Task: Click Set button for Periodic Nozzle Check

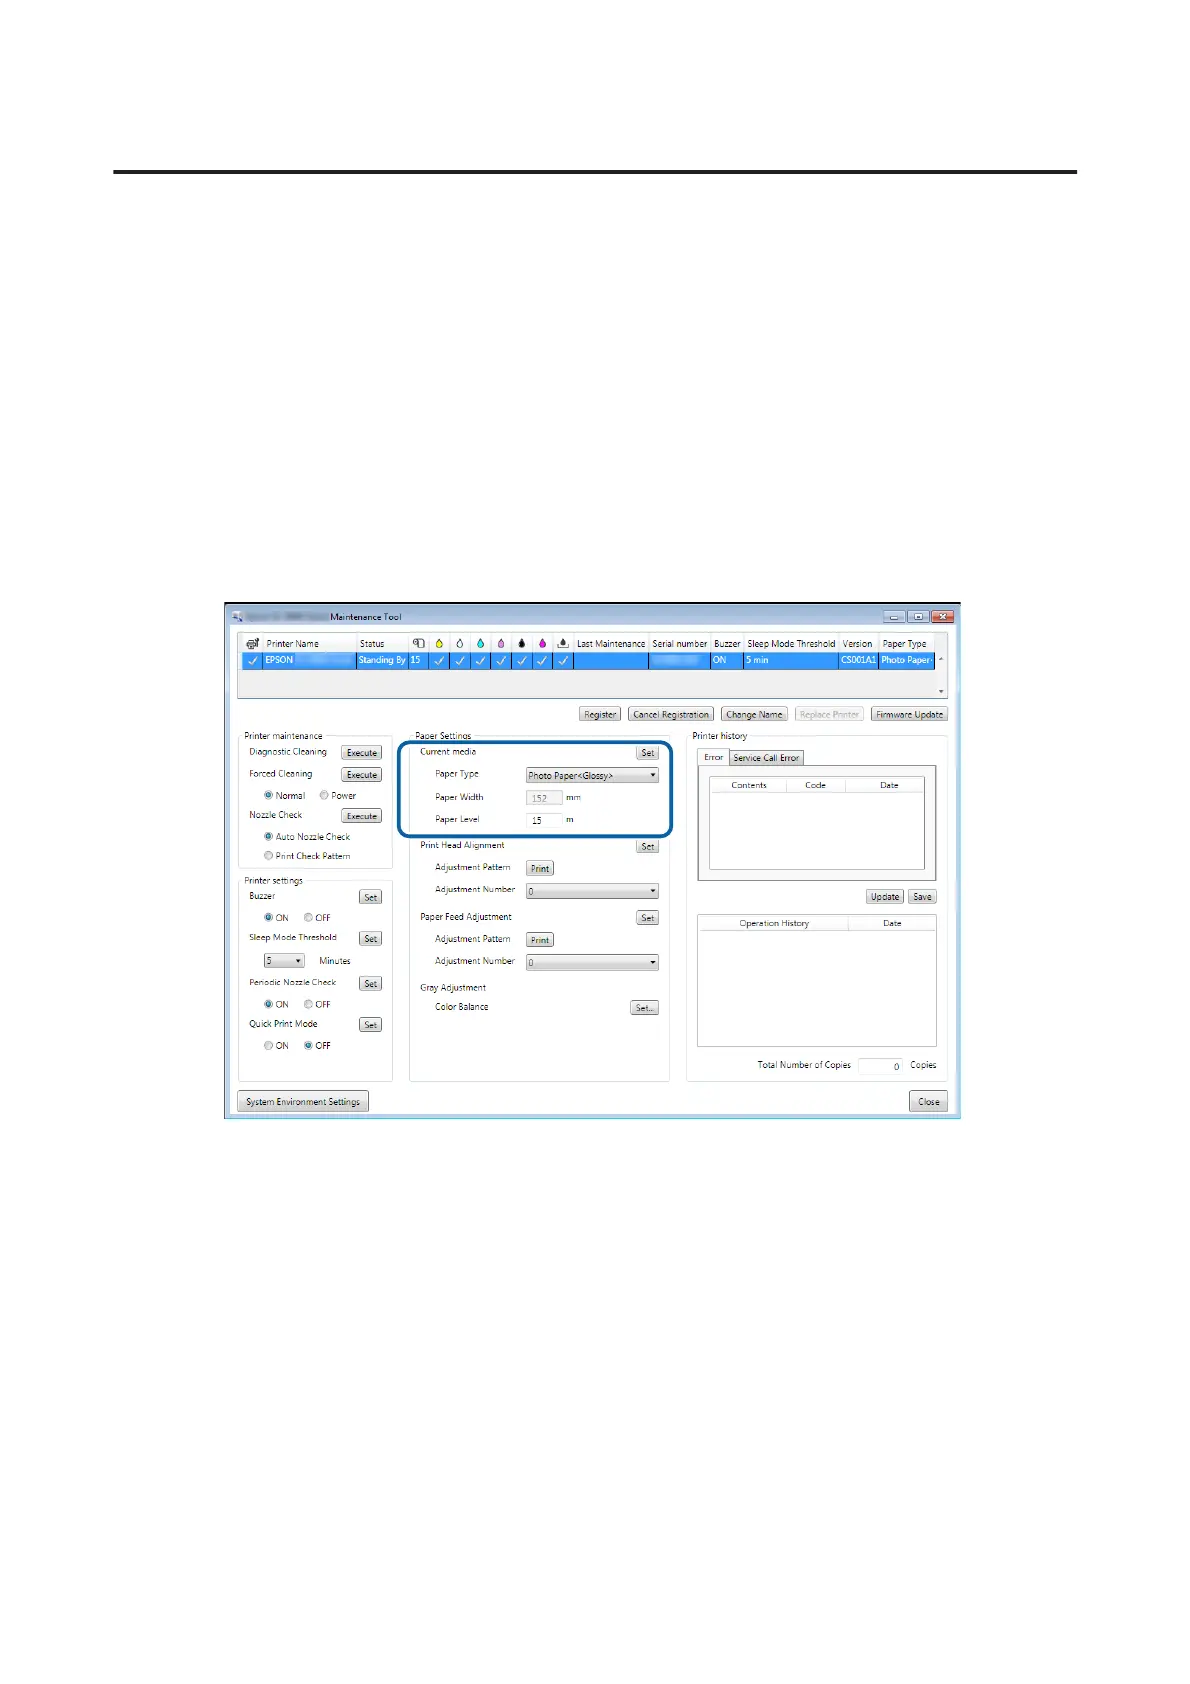Action: click(x=371, y=984)
